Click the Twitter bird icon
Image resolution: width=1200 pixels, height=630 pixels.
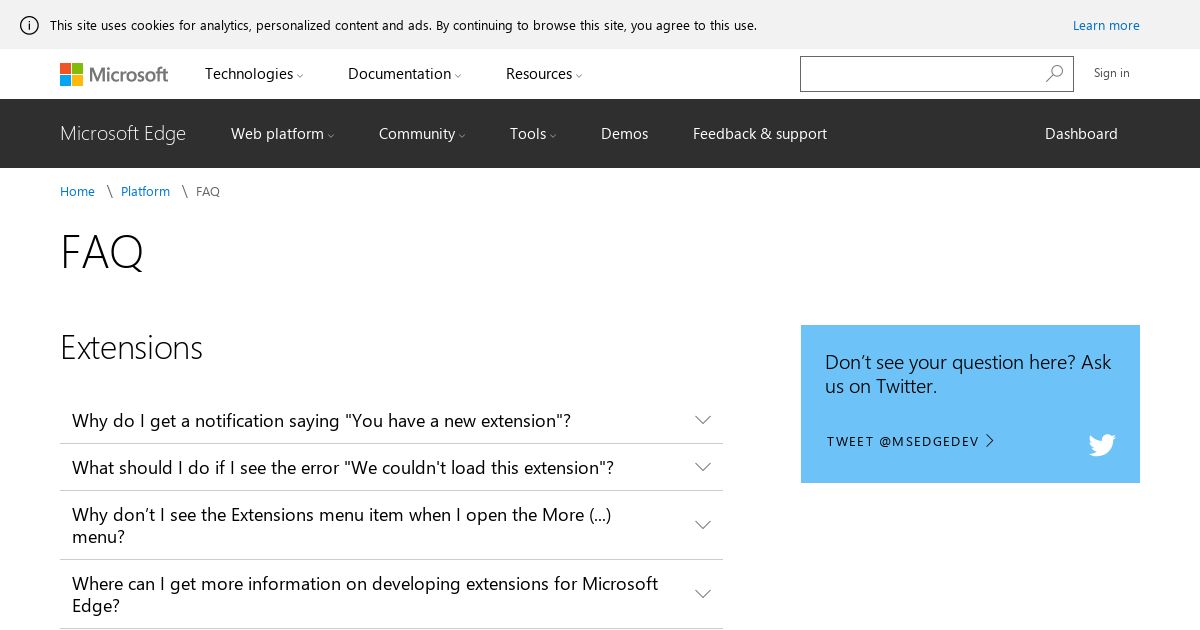coord(1102,445)
